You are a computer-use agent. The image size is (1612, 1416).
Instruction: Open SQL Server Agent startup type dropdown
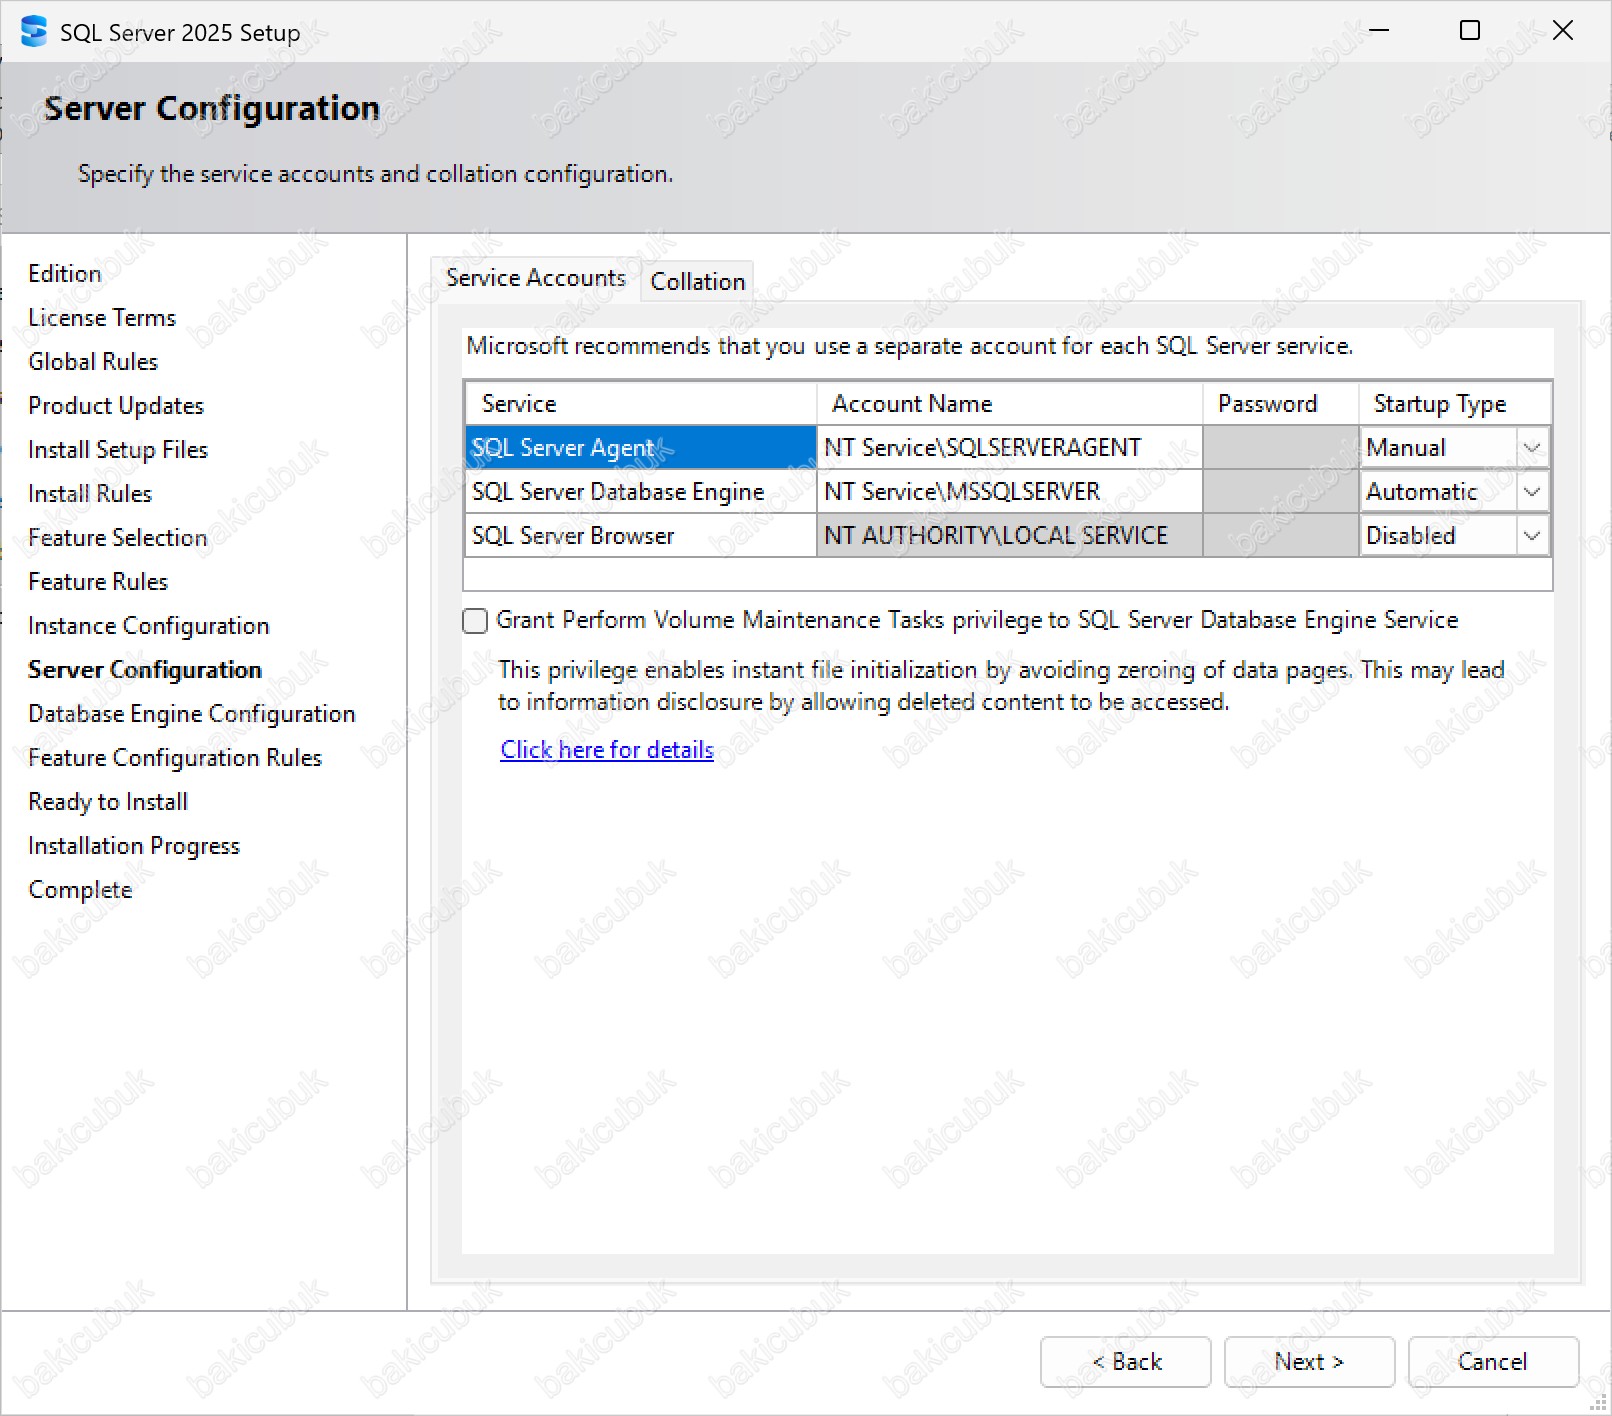point(1531,448)
